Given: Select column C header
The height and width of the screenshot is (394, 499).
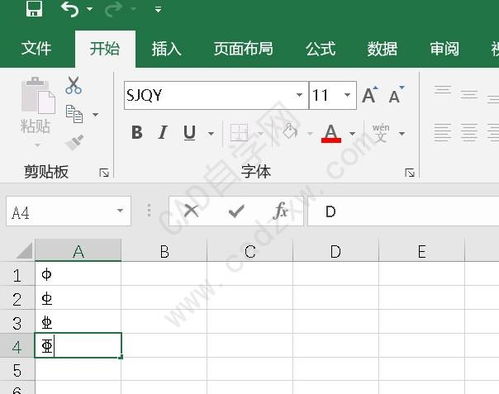Looking at the screenshot, I should 250,251.
